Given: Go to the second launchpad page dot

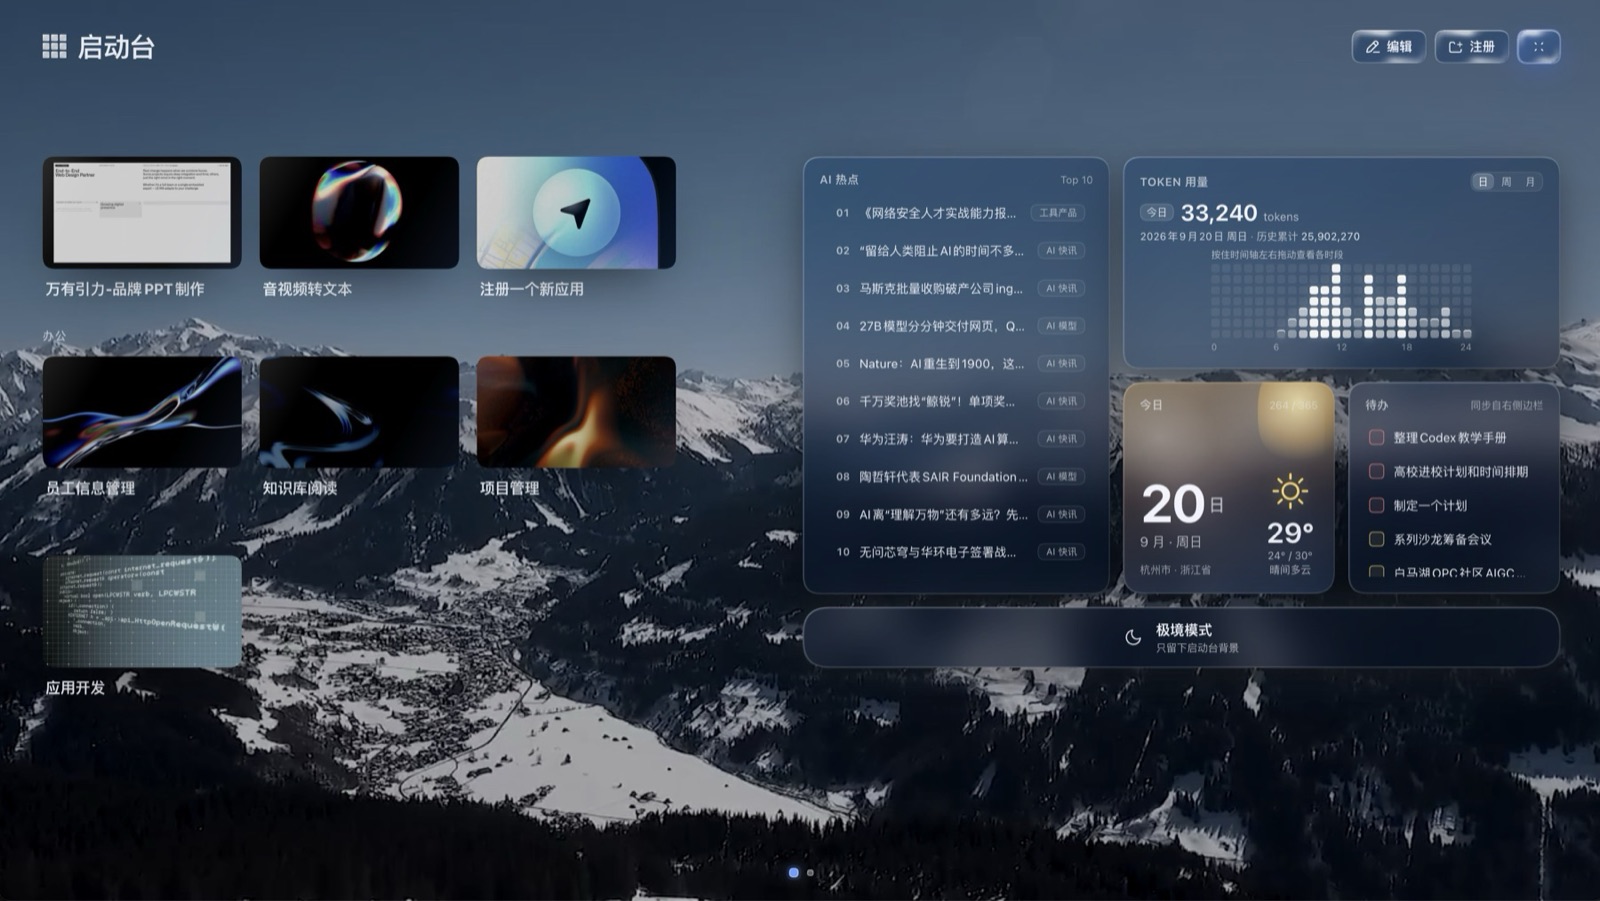Looking at the screenshot, I should click(810, 873).
